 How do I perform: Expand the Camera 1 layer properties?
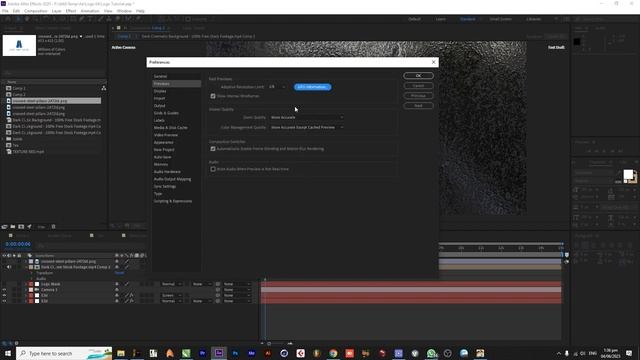coord(26,290)
